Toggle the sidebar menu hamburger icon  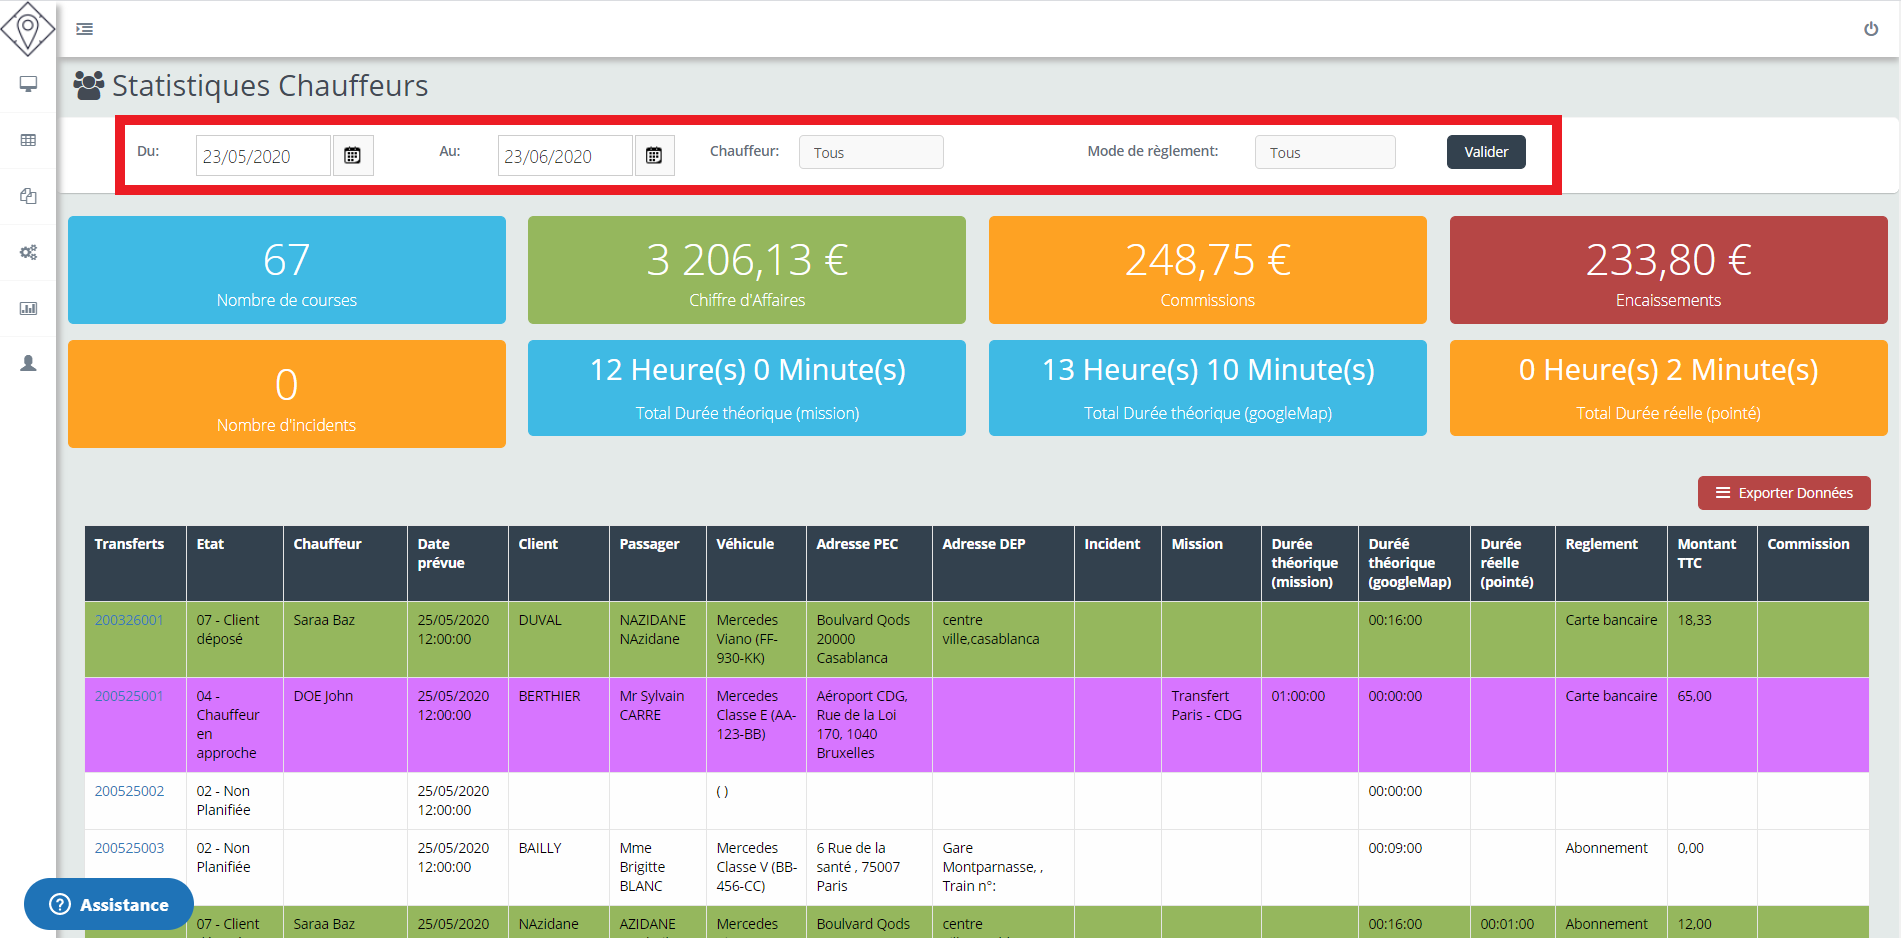(x=85, y=29)
